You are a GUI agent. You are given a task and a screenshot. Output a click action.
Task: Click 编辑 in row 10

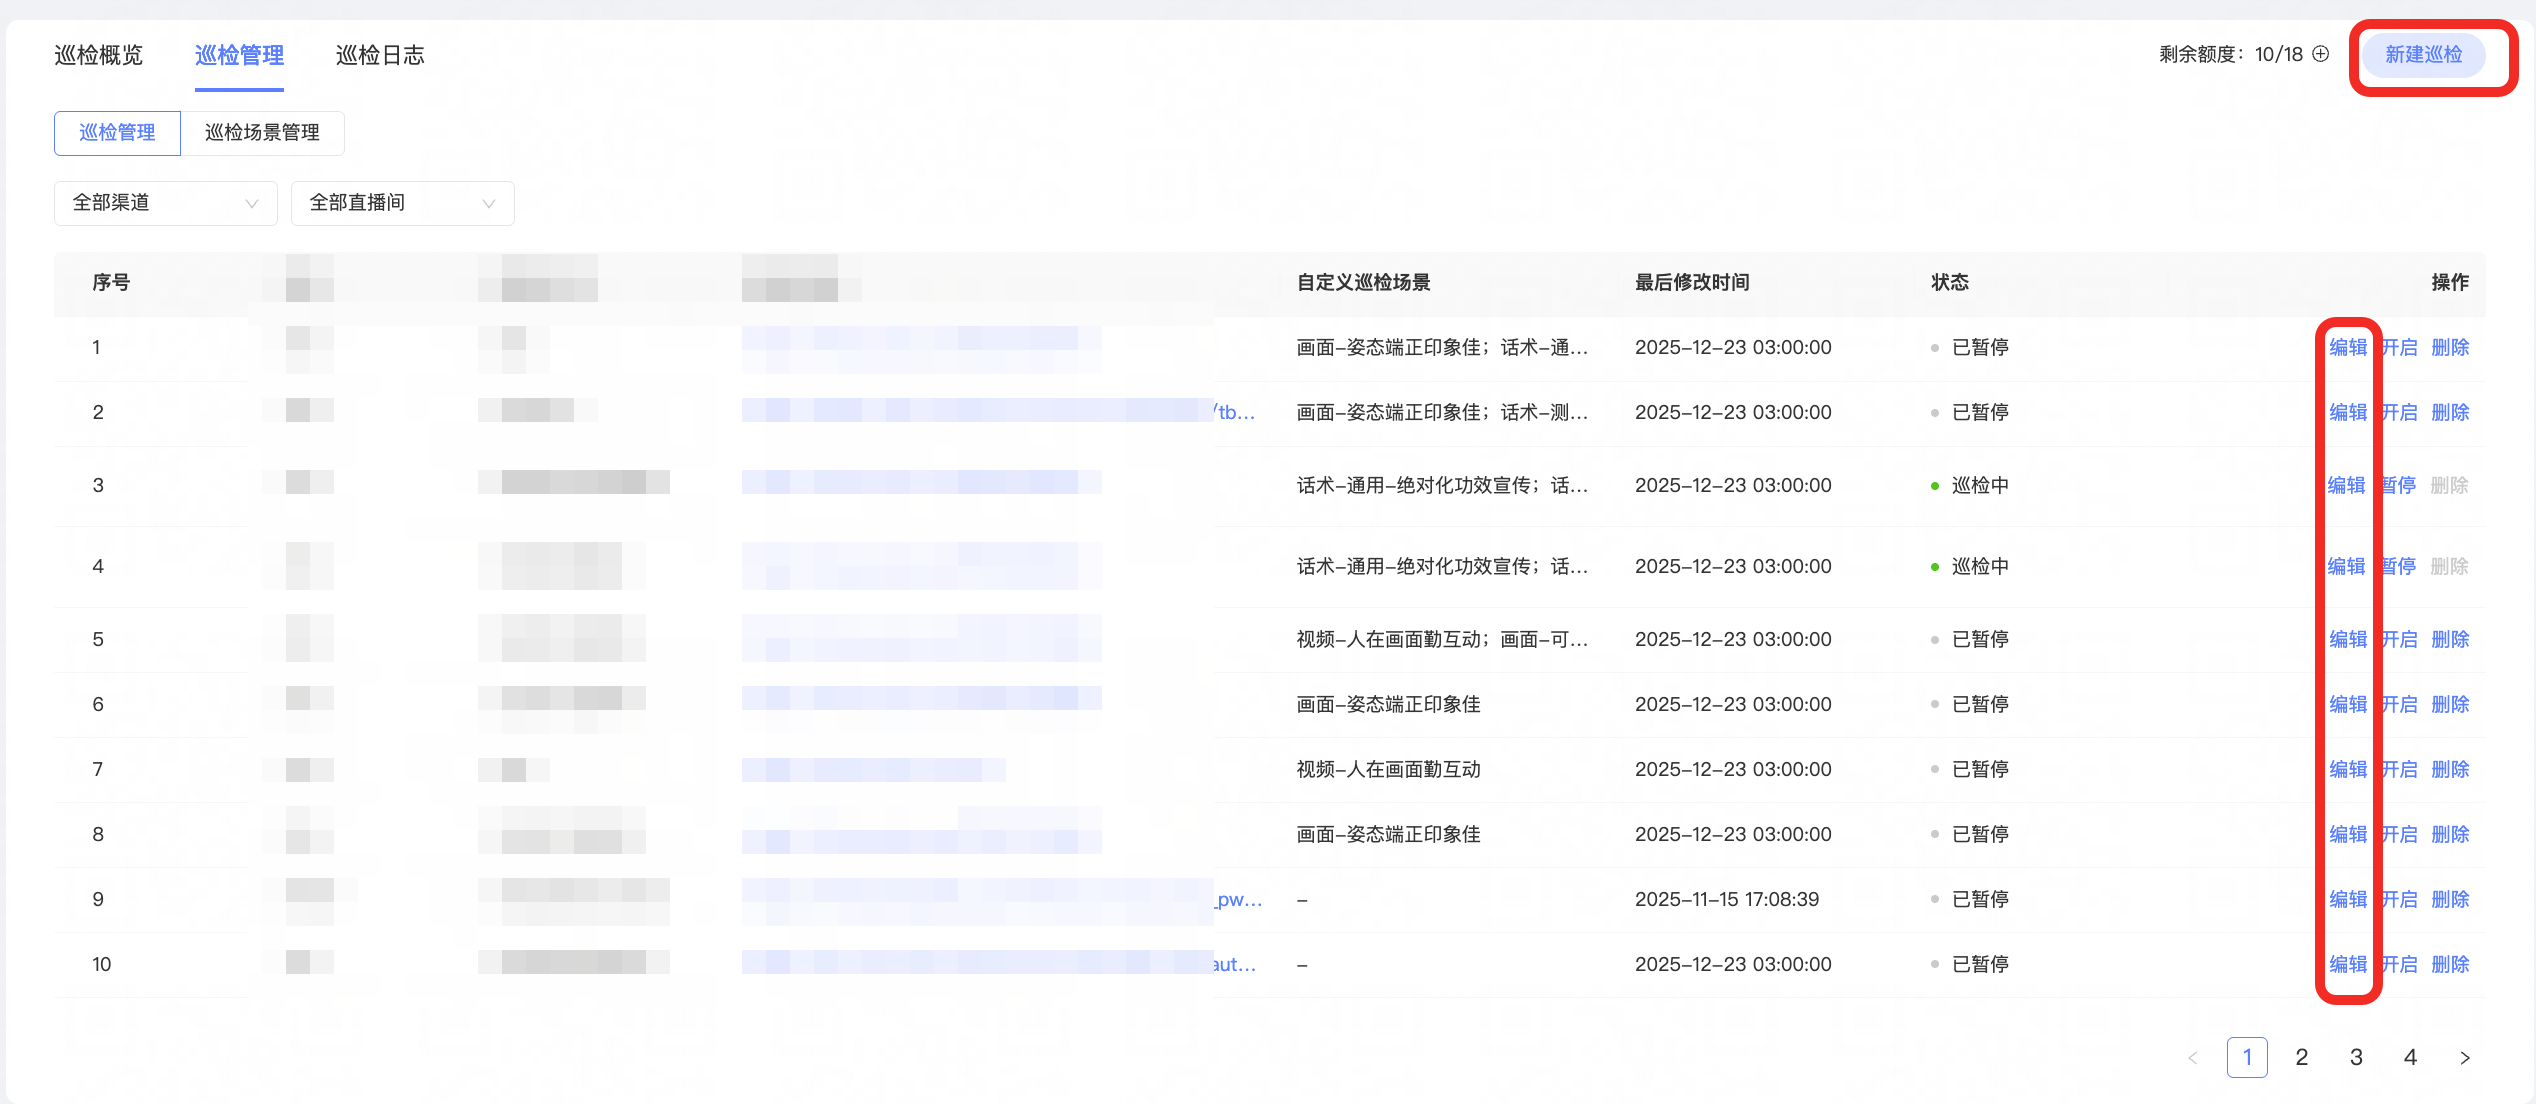[2347, 964]
